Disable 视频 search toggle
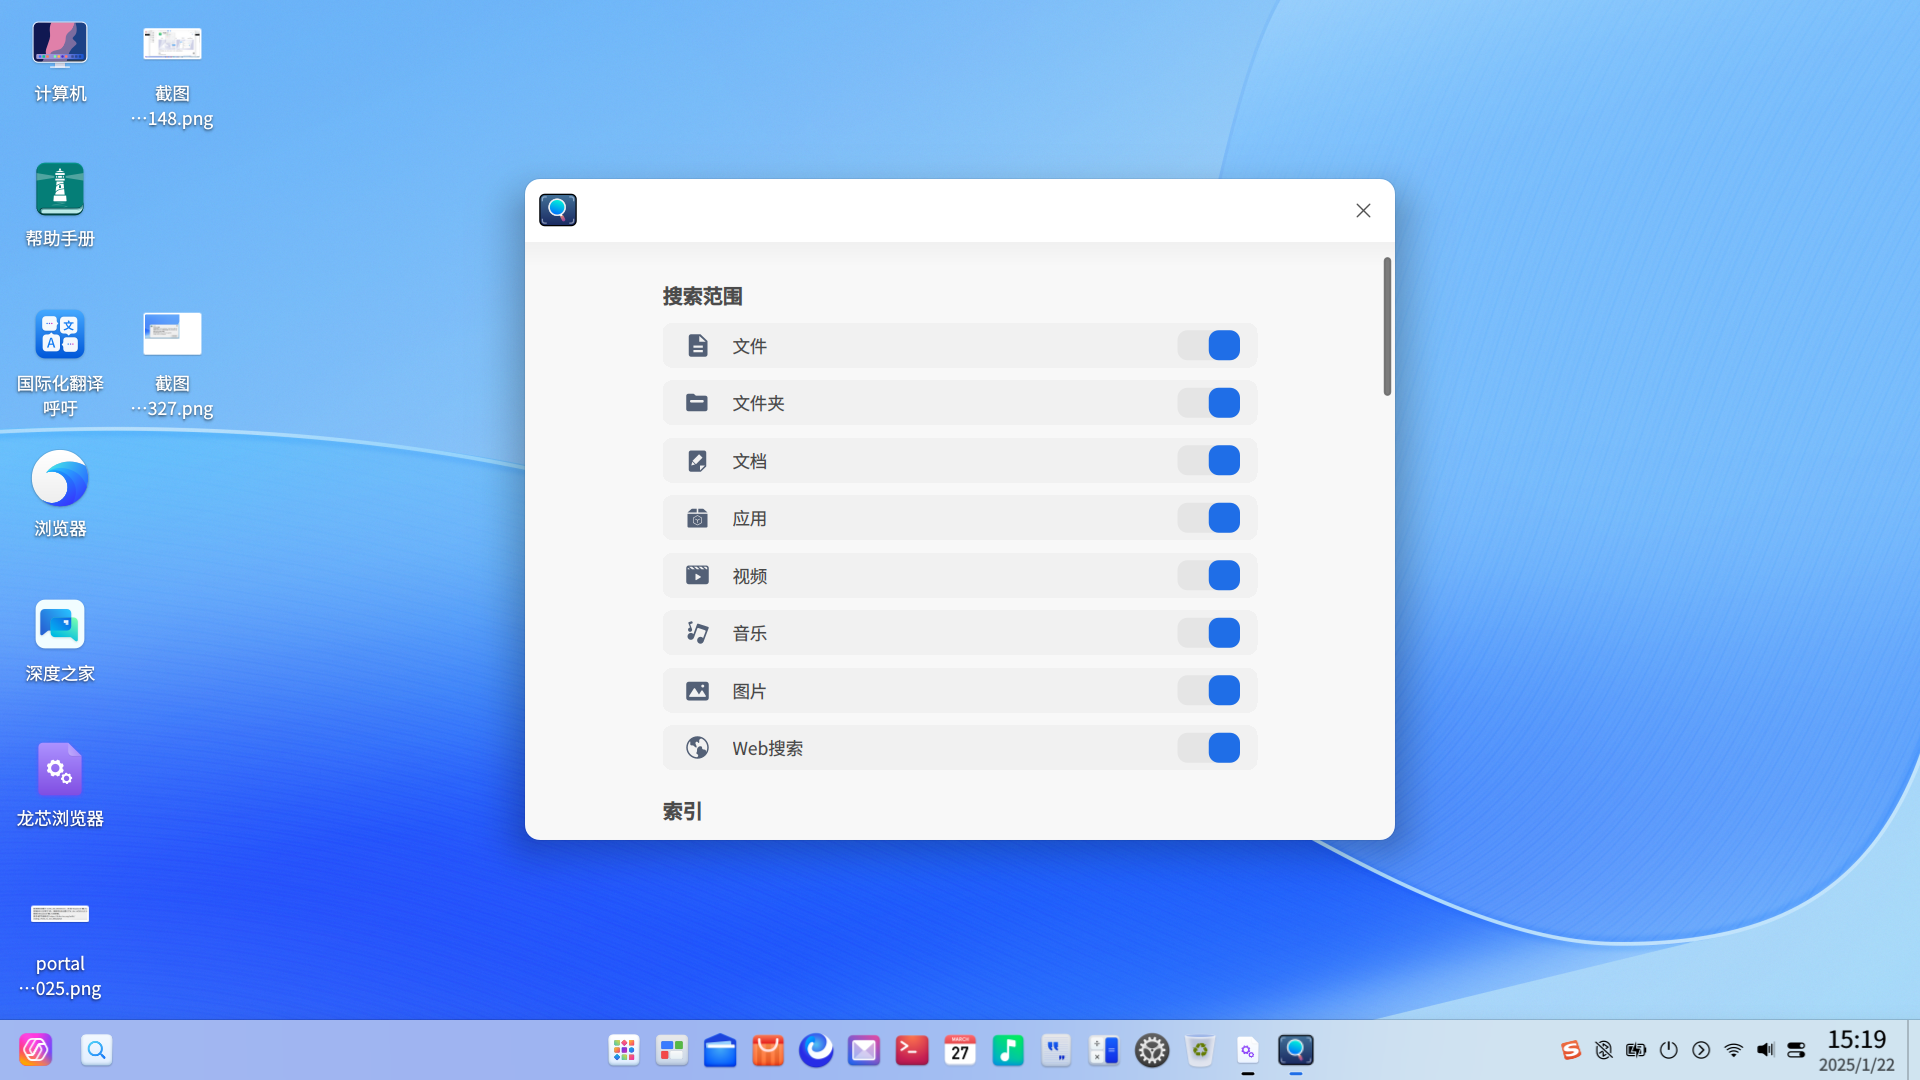Screen dimensions: 1920x1080 click(x=1209, y=575)
